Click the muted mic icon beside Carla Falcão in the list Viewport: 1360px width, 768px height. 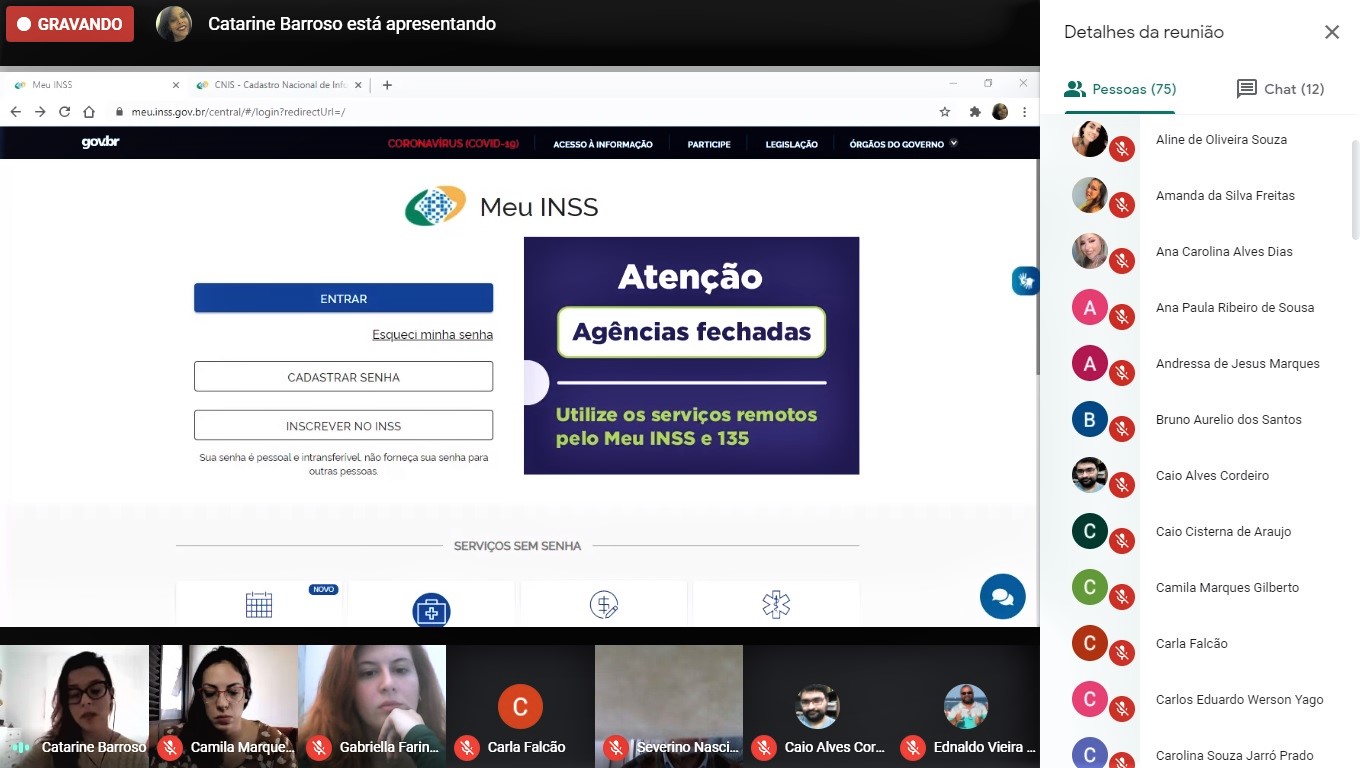click(1122, 653)
